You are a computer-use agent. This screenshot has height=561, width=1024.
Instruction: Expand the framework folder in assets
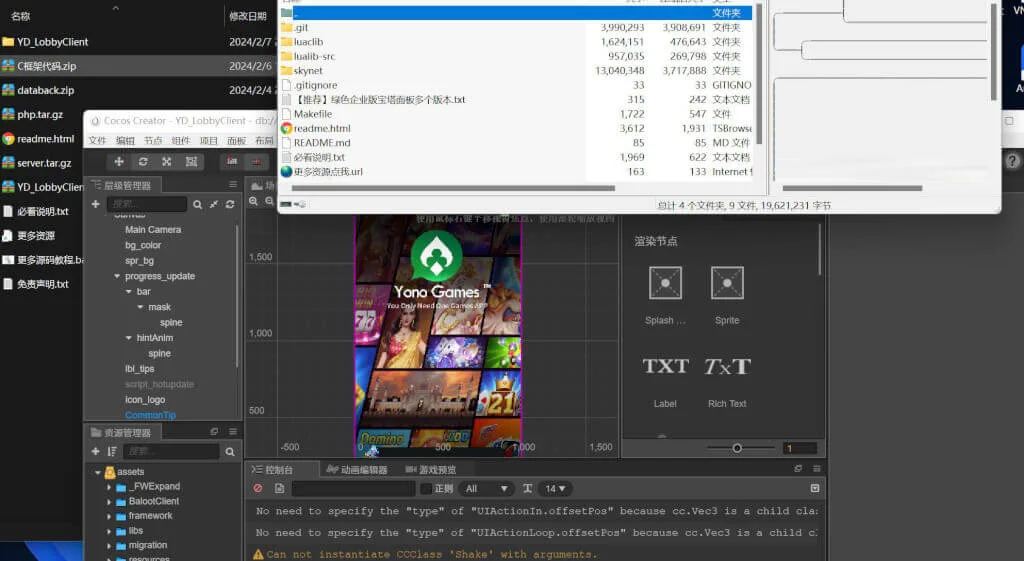pos(109,516)
